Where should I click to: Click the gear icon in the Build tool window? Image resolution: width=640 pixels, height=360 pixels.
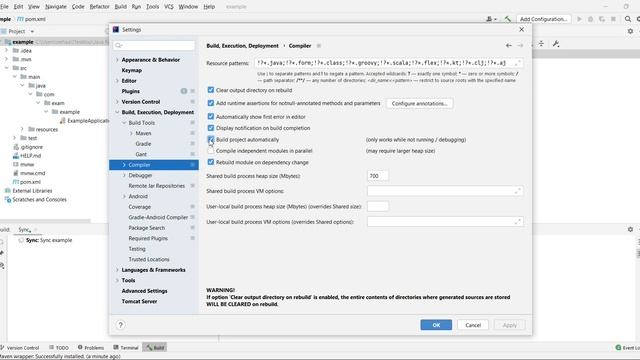[630, 229]
